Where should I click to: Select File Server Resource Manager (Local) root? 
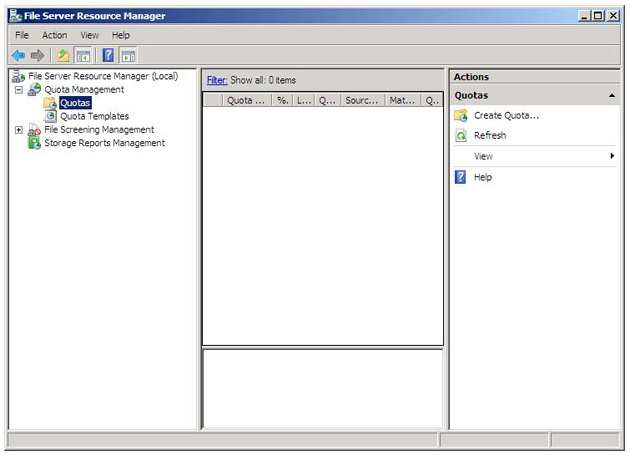[x=102, y=76]
